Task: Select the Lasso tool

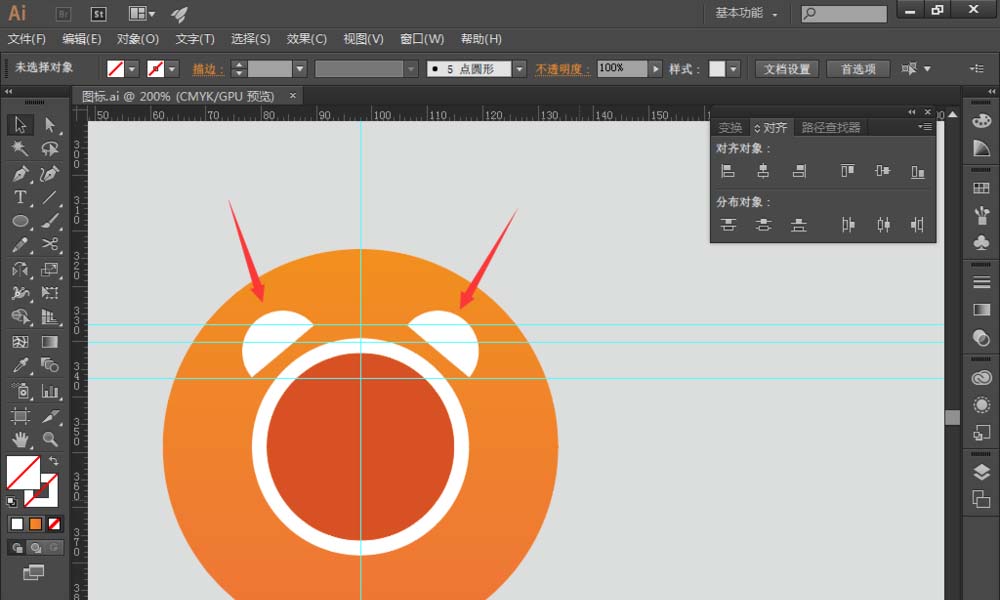Action: point(50,149)
